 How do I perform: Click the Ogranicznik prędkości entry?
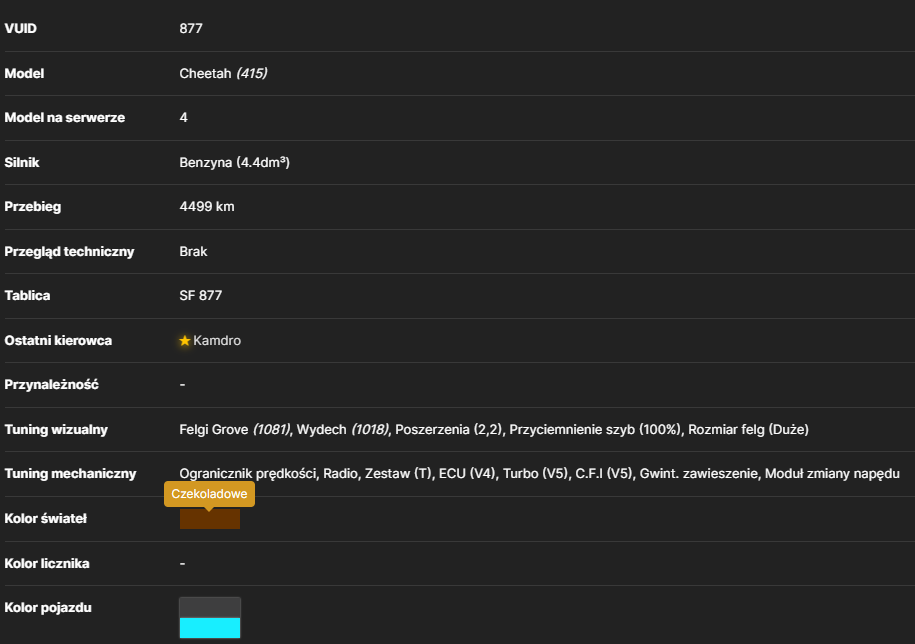tap(248, 474)
